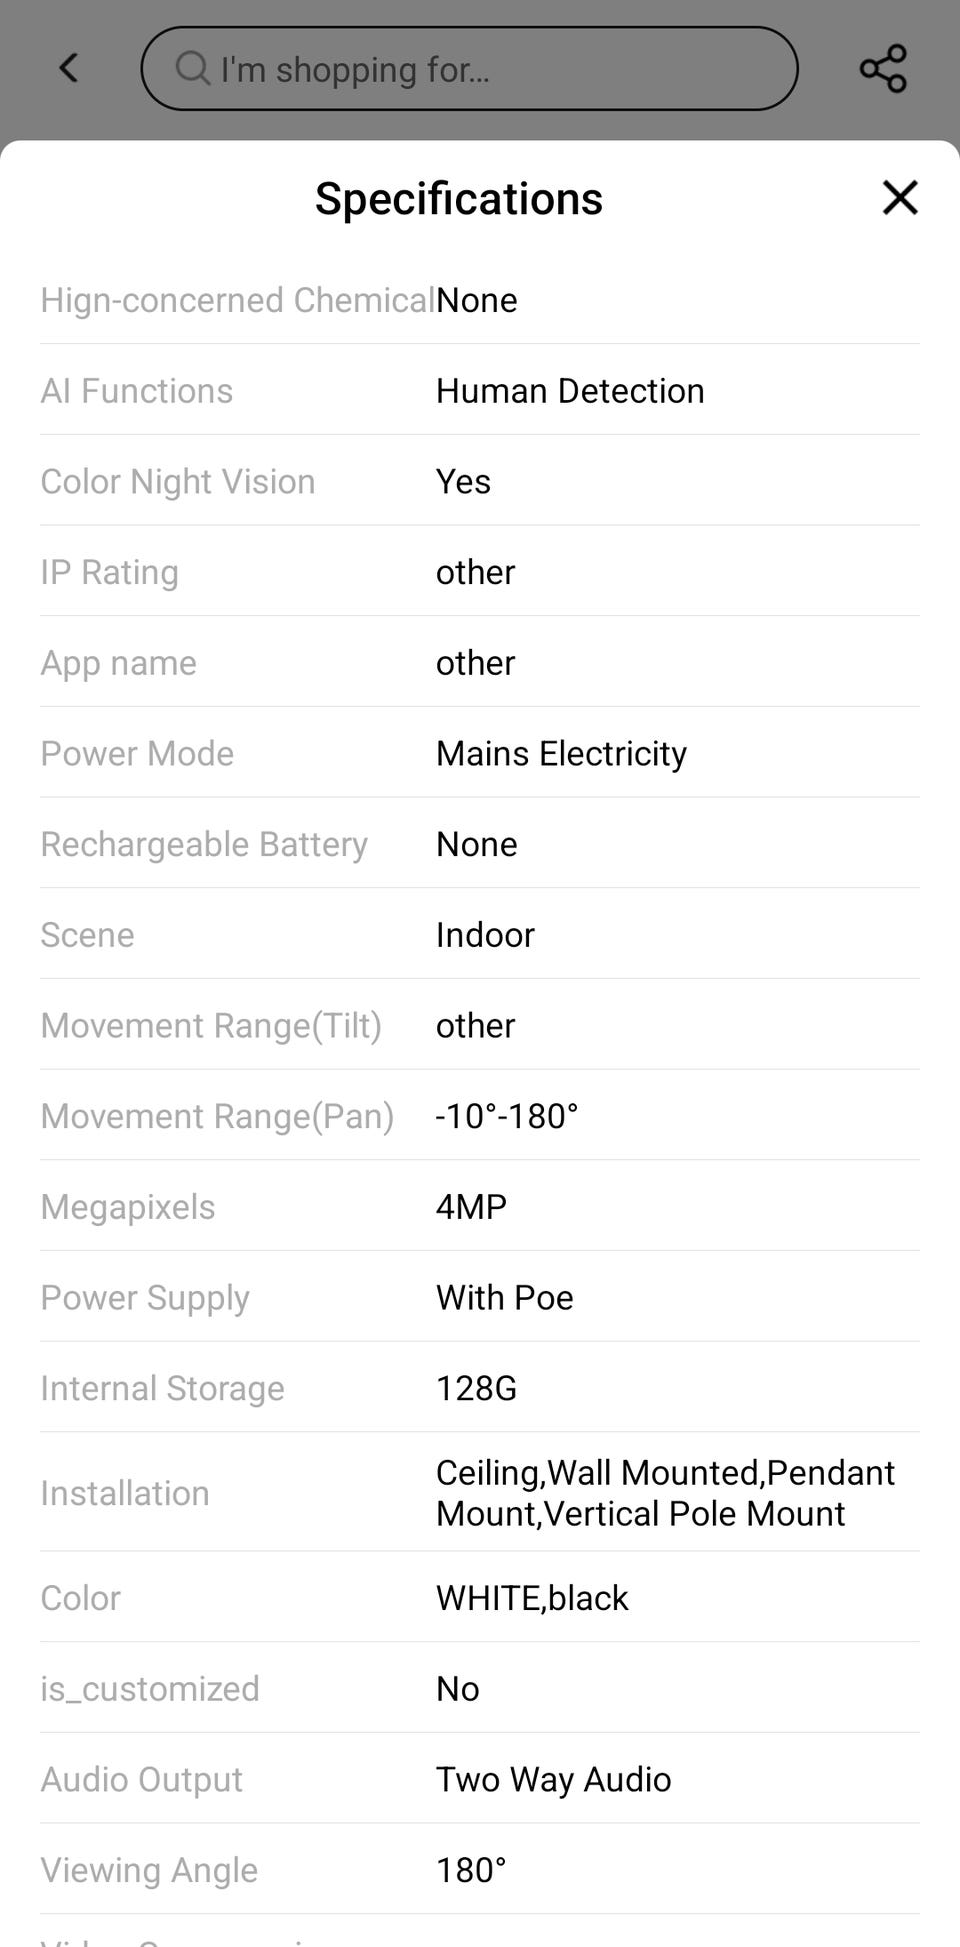This screenshot has height=1947, width=960.
Task: Focus the "I'm shopping for..." search field
Action: (x=469, y=68)
